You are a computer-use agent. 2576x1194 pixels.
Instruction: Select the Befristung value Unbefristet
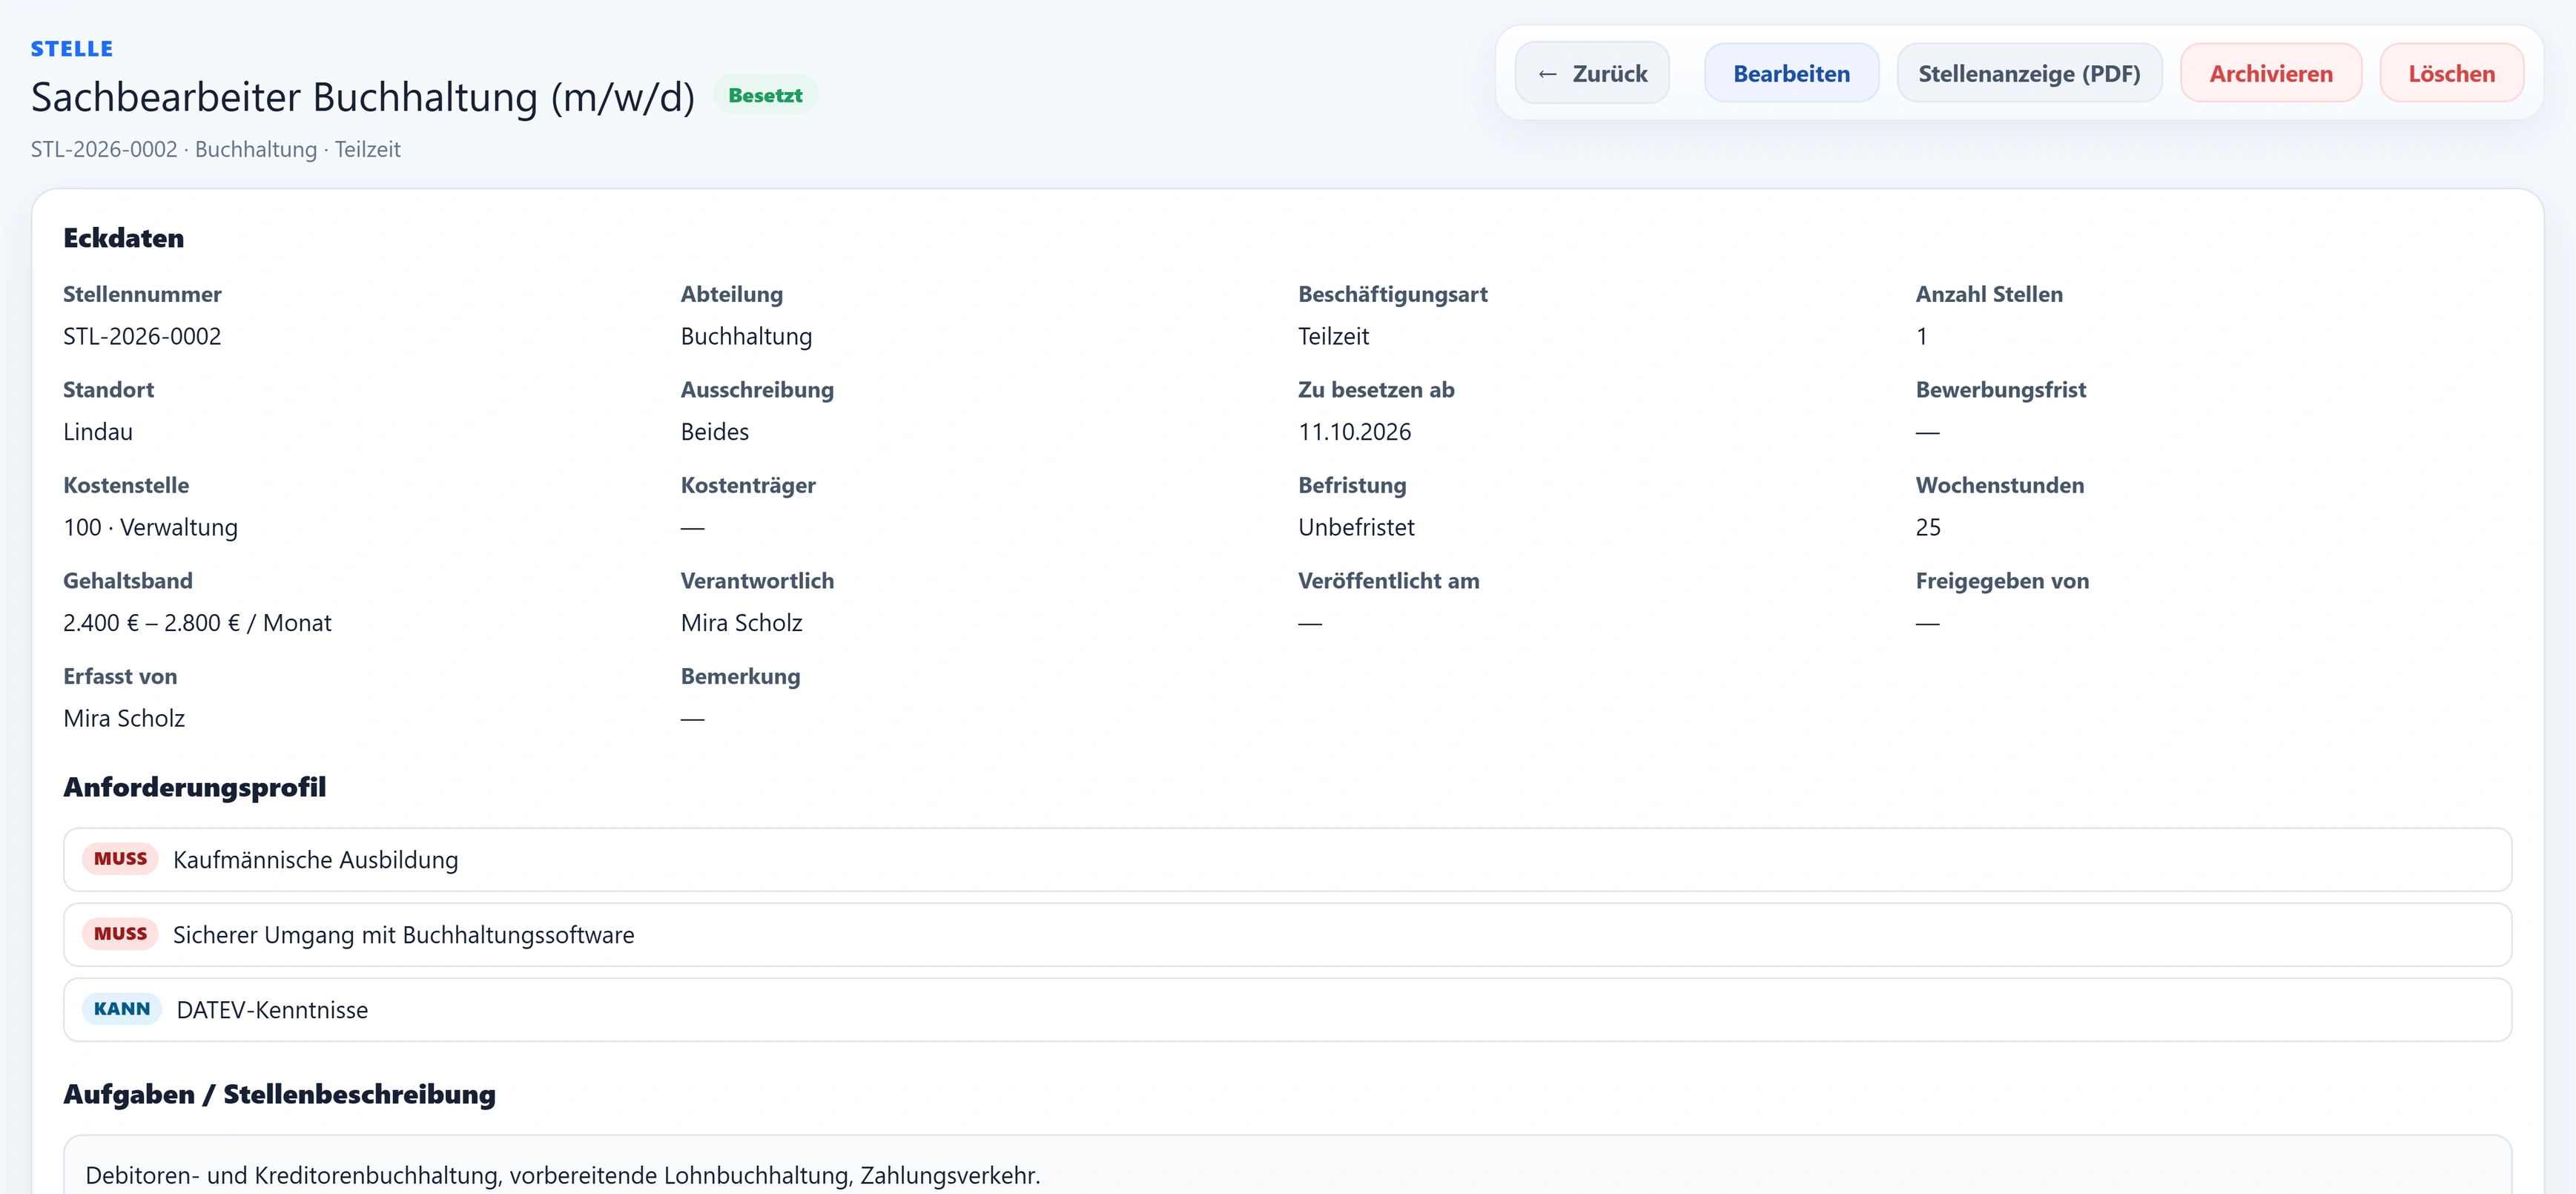pyautogui.click(x=1356, y=527)
